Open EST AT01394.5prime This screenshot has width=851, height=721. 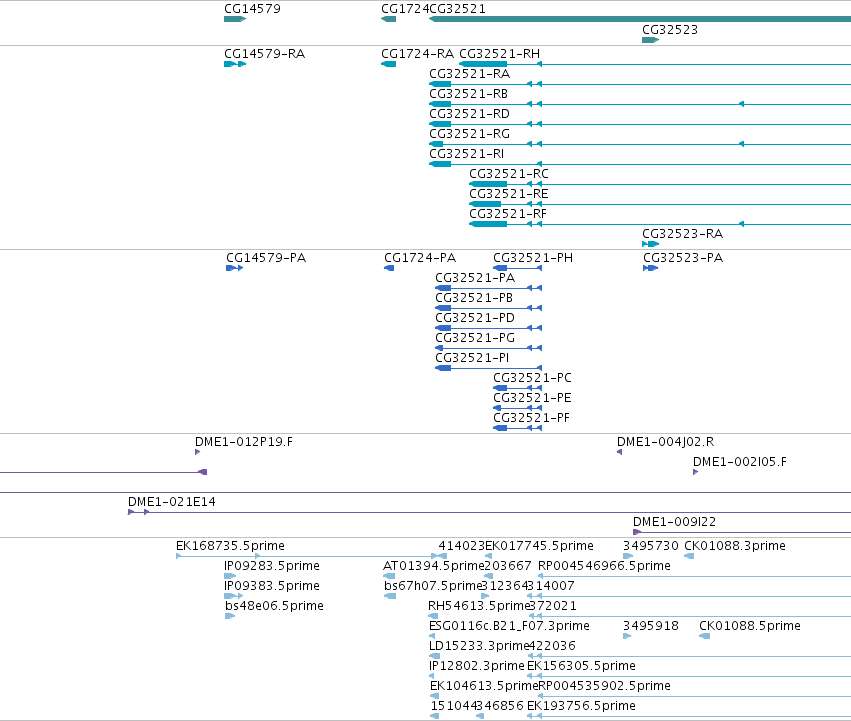coord(433,566)
